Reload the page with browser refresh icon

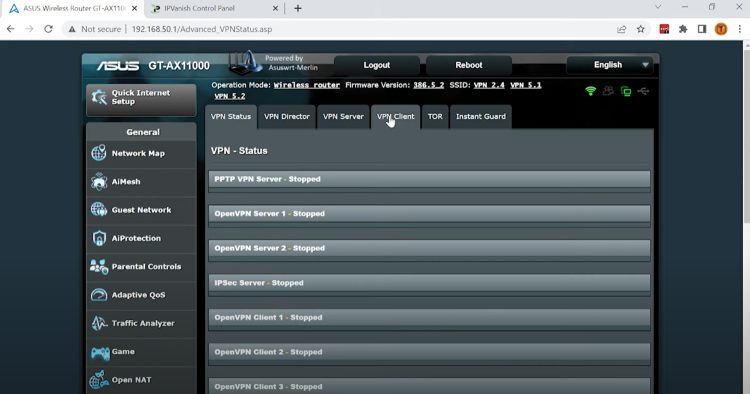[x=48, y=29]
